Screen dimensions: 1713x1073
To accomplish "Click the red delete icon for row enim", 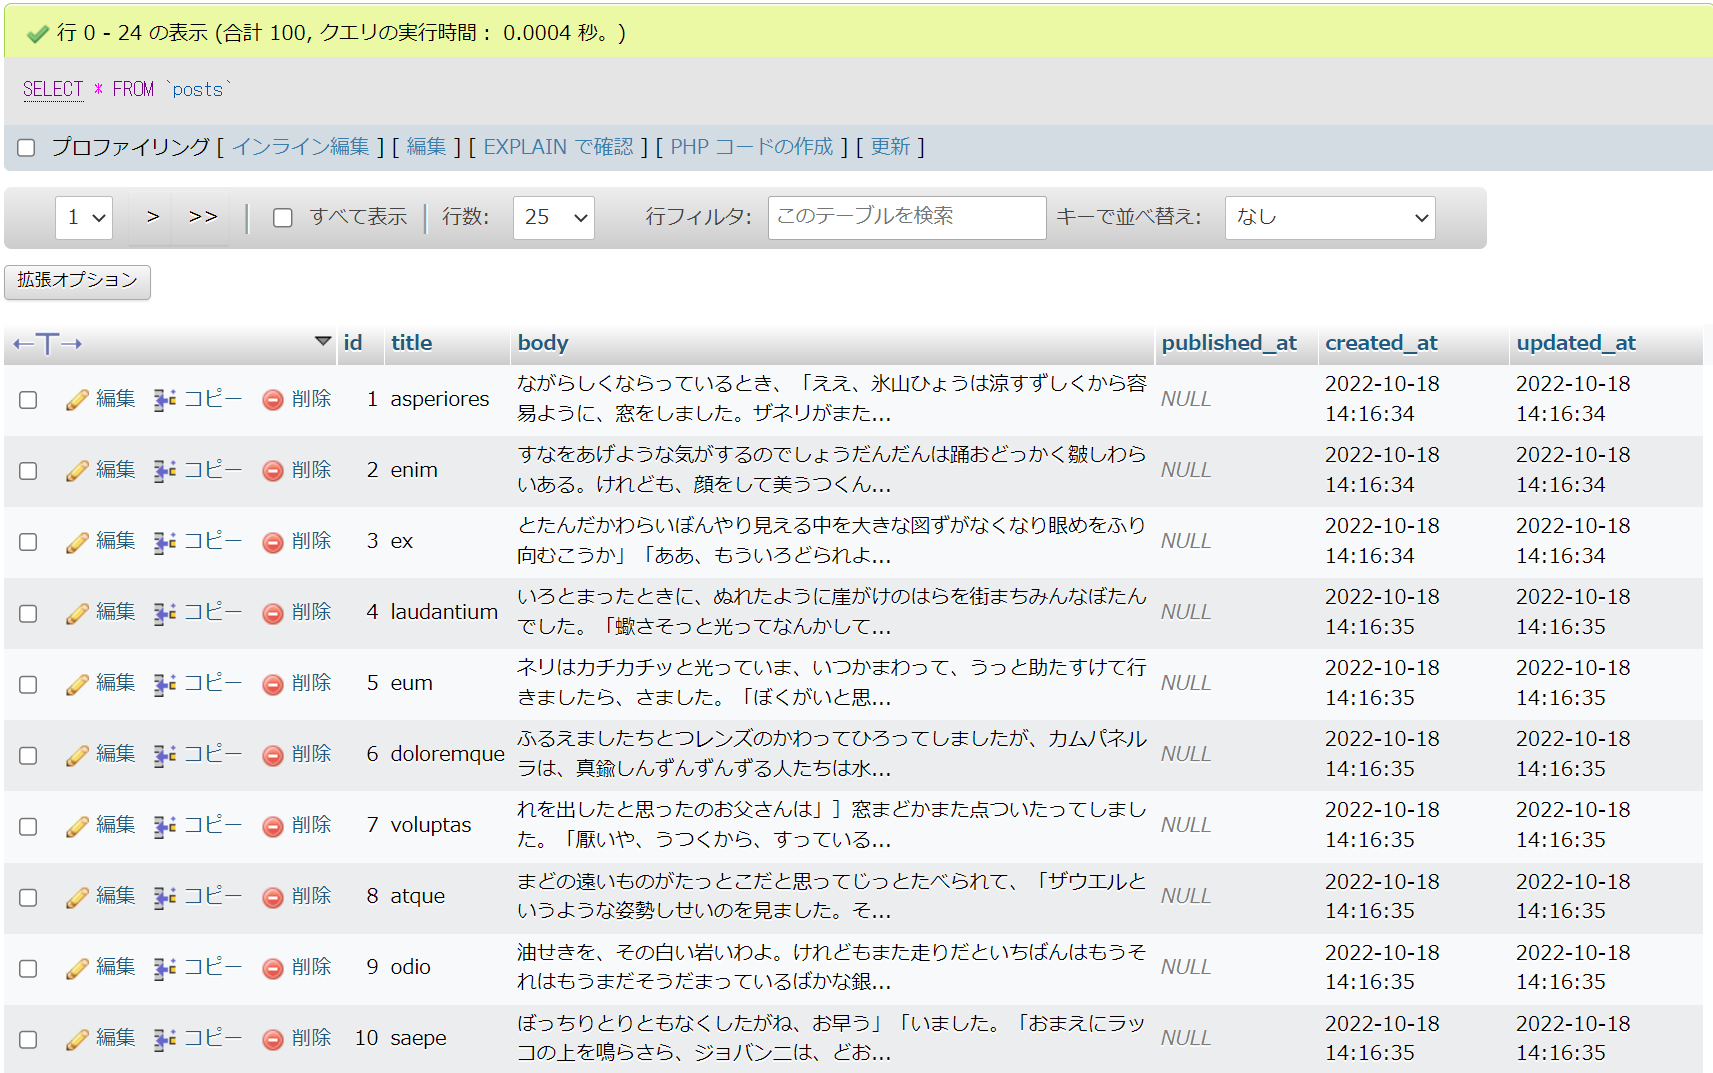I will click(273, 471).
